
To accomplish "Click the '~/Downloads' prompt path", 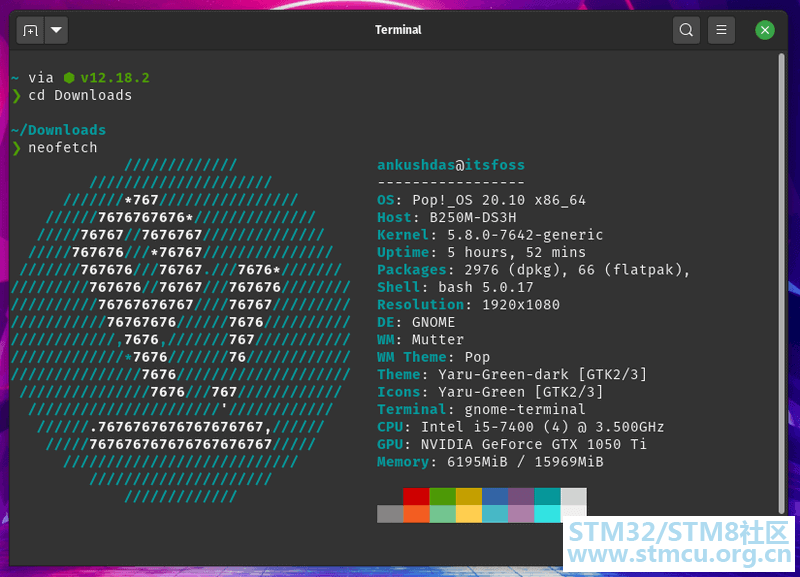I will 59,130.
